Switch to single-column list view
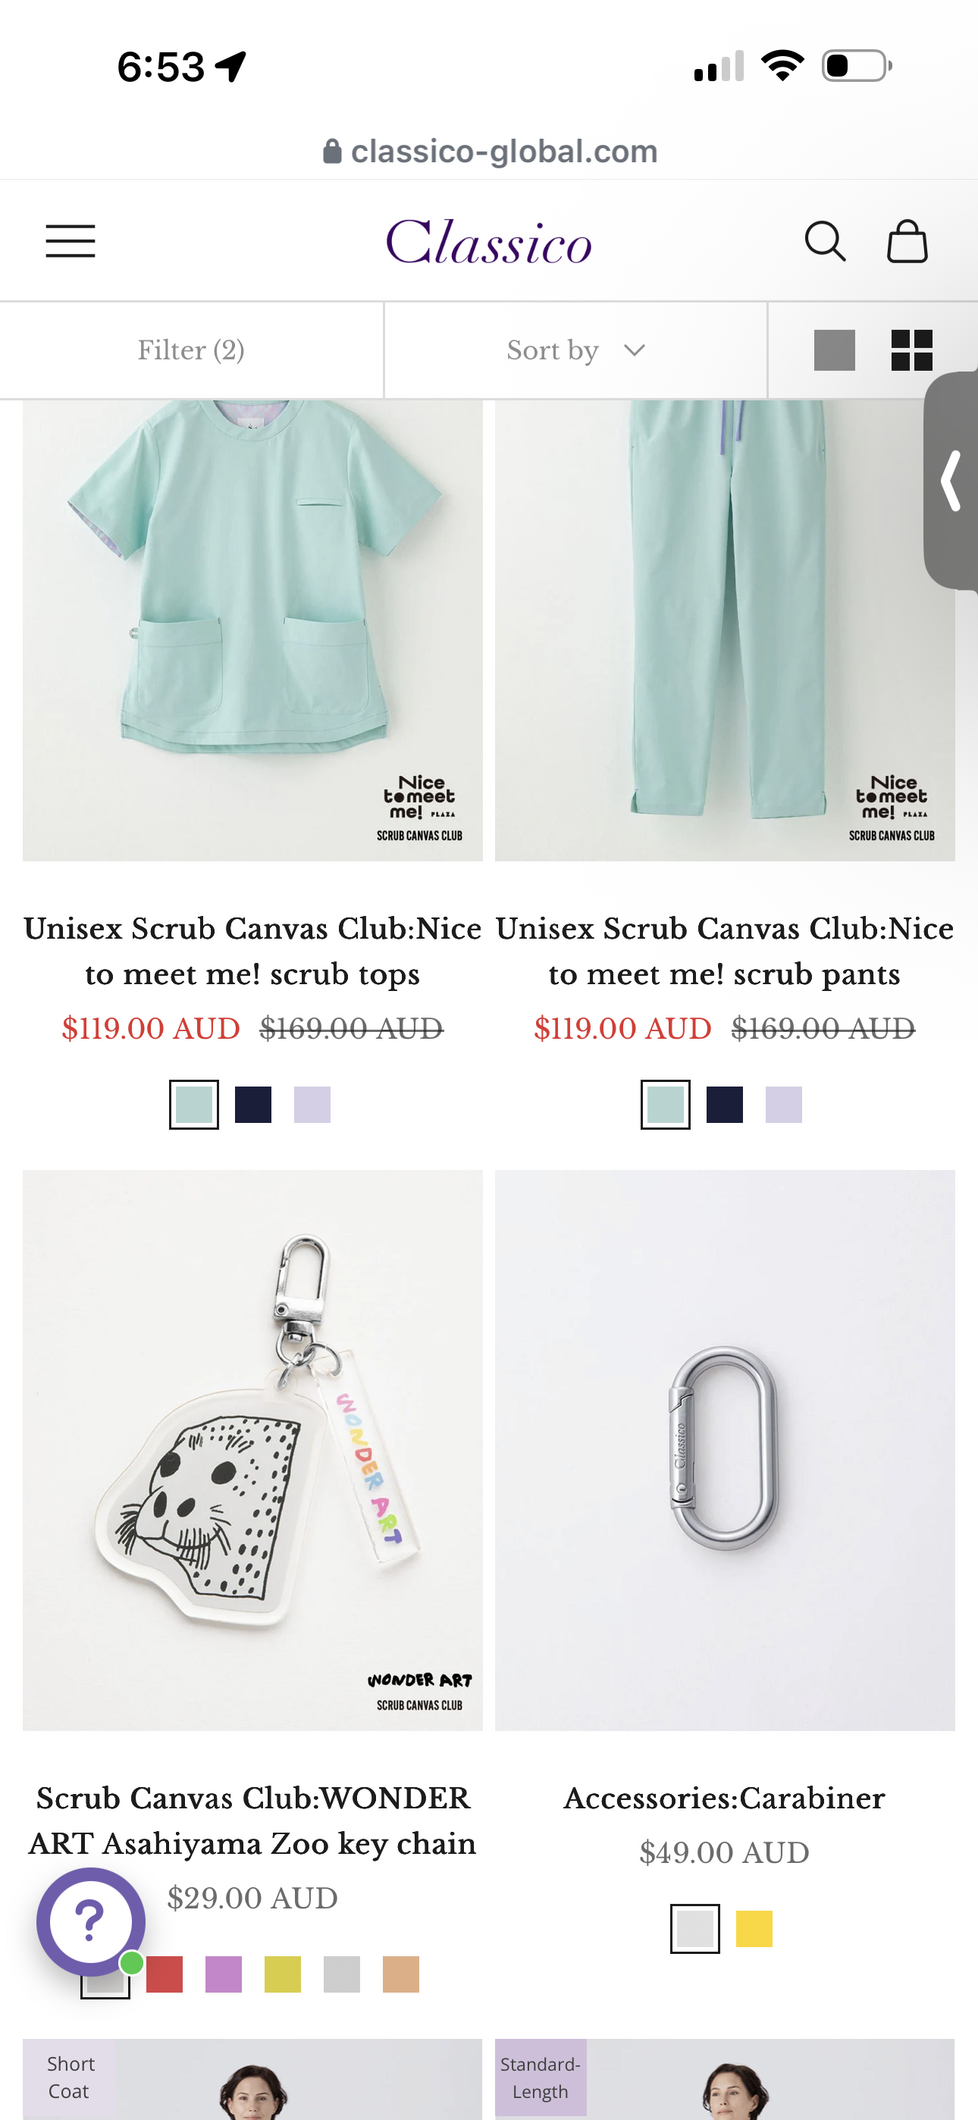This screenshot has height=2120, width=978. click(834, 350)
